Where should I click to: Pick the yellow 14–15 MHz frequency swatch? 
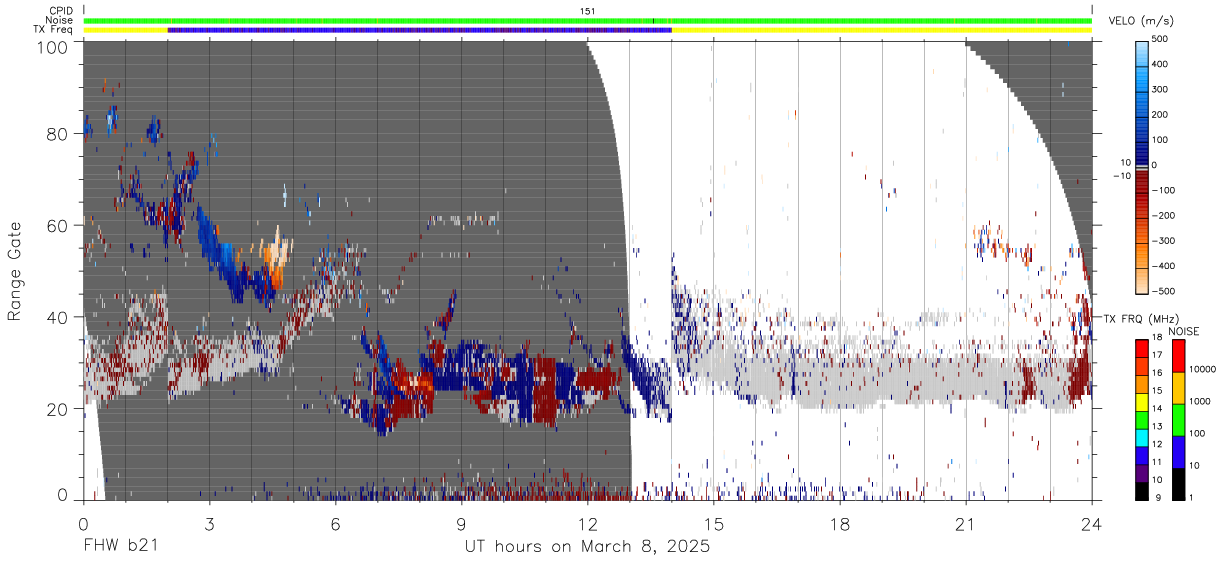point(1142,401)
